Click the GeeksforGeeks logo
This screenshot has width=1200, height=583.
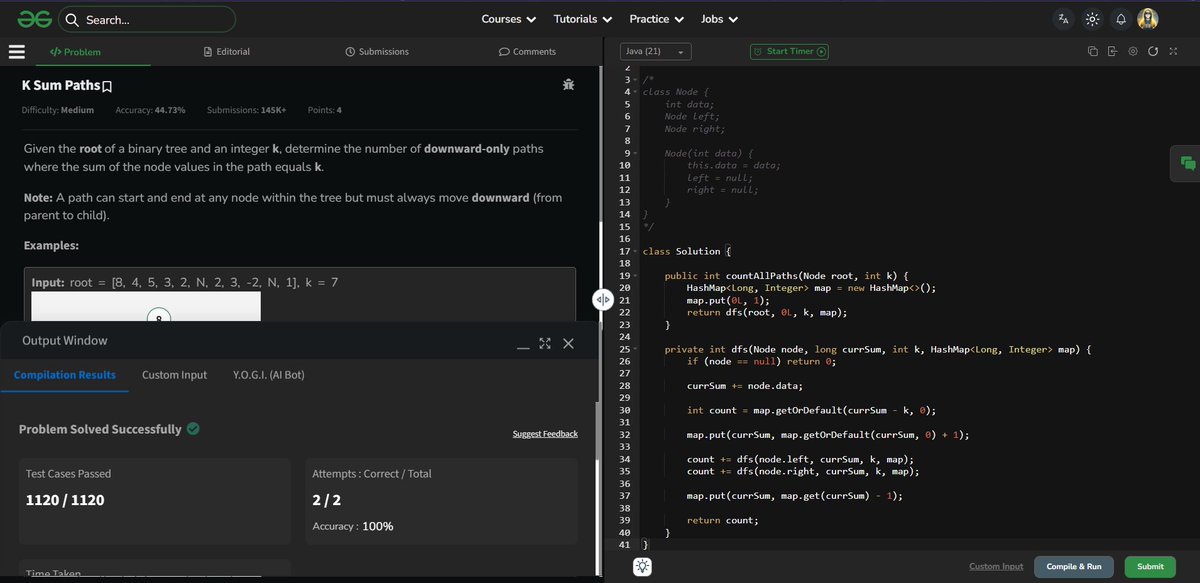(x=34, y=18)
